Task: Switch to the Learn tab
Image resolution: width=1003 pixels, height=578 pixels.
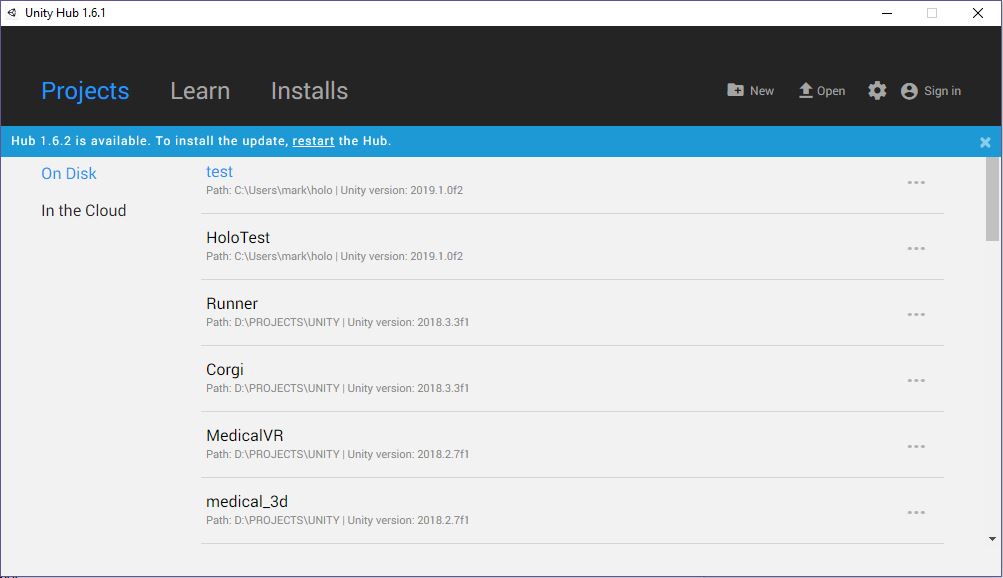Action: 200,91
